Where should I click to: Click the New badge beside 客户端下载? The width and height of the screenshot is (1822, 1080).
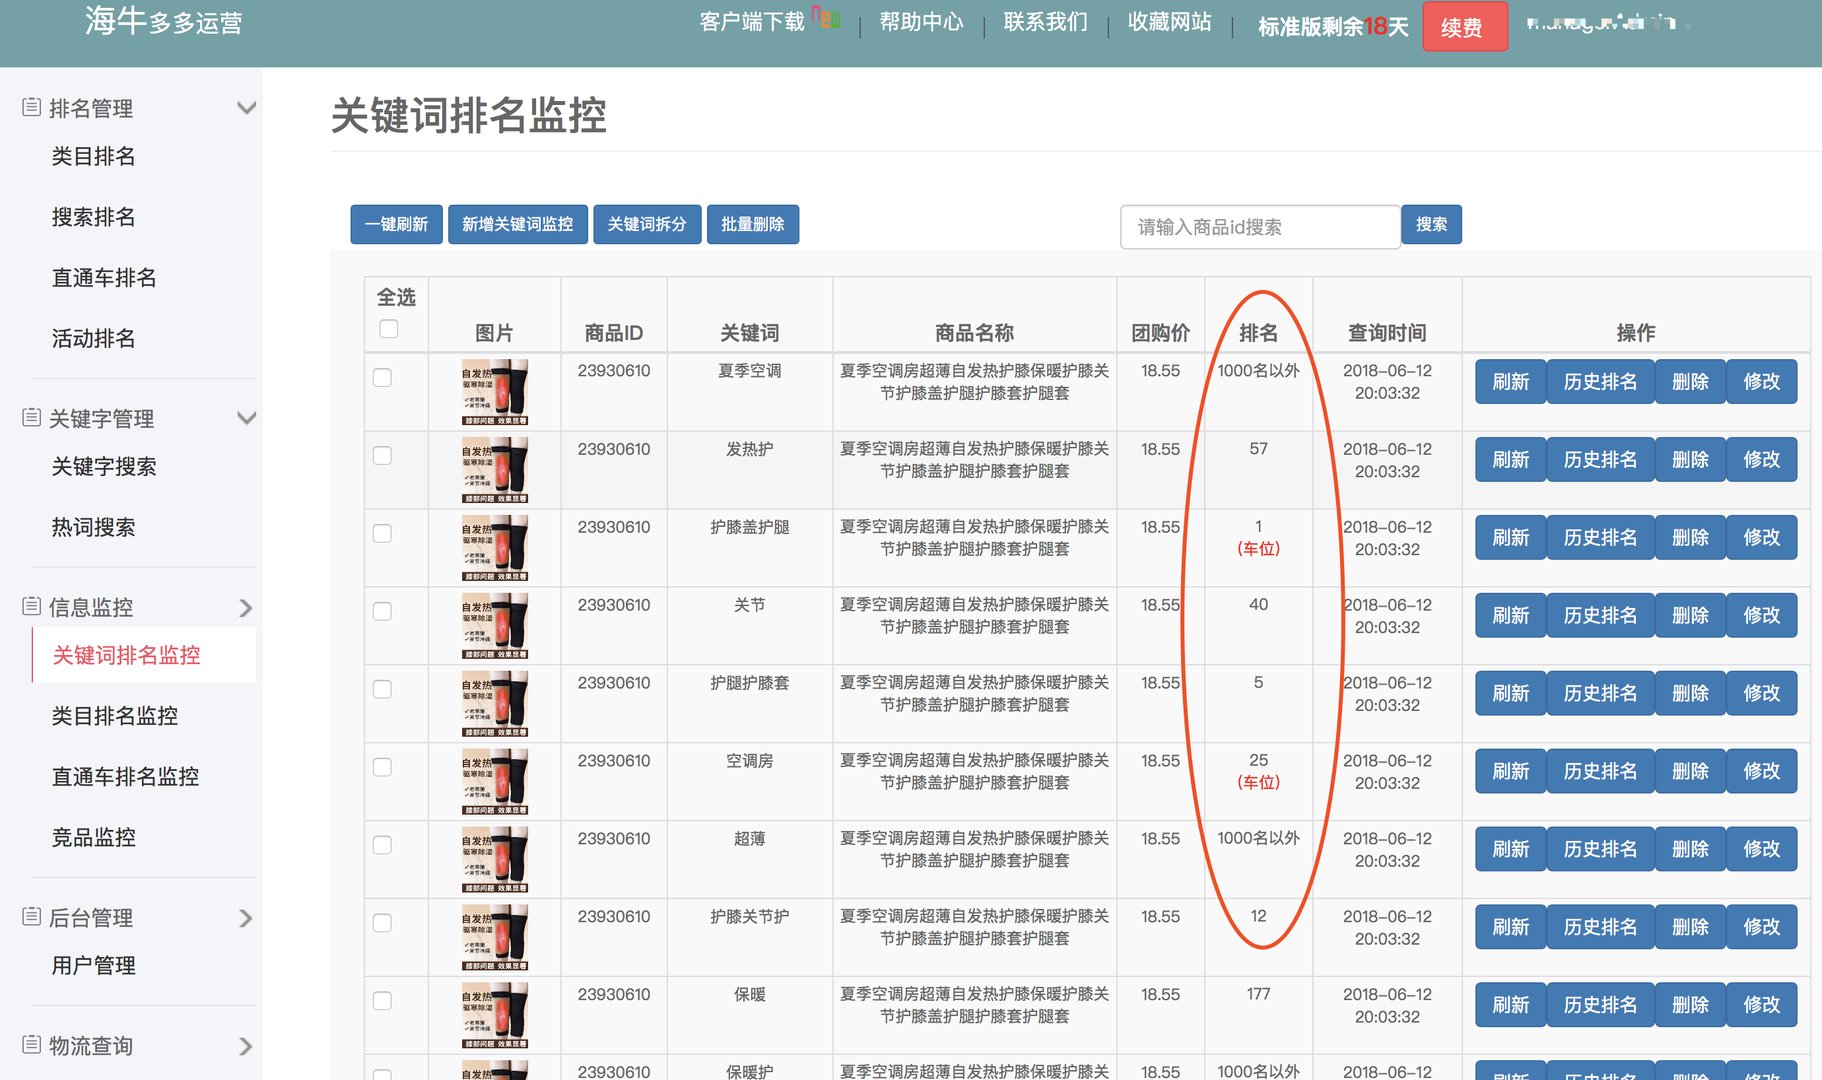pos(826,18)
